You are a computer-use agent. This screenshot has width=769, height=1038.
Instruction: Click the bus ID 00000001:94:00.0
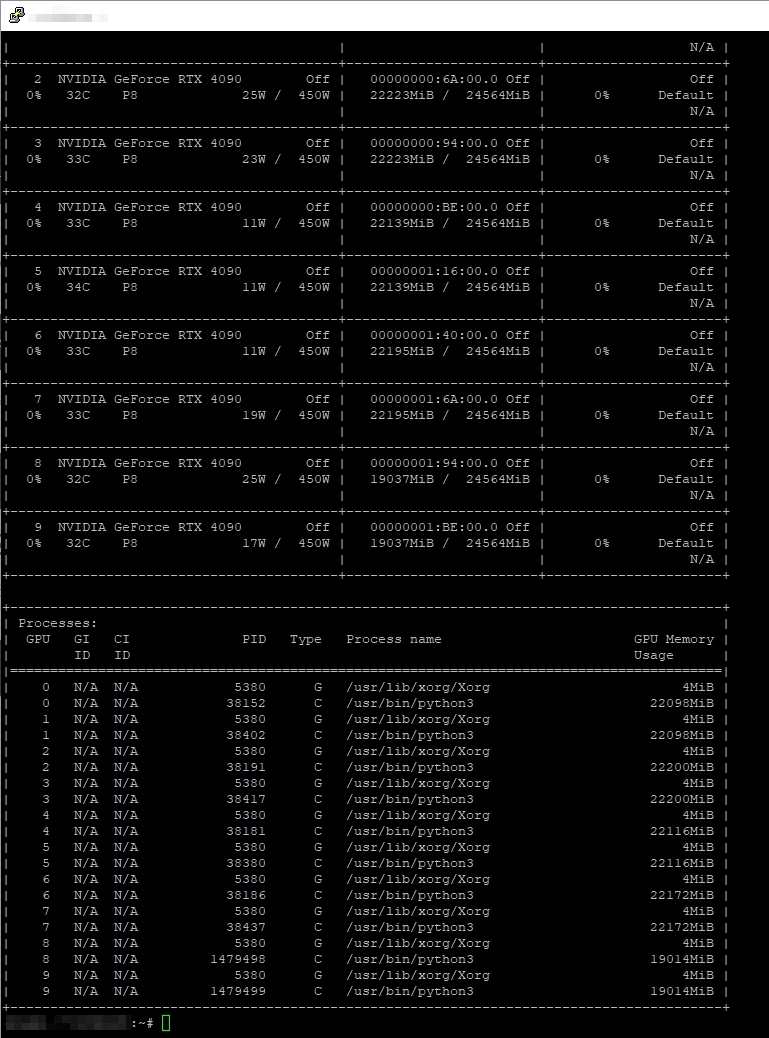tap(434, 463)
